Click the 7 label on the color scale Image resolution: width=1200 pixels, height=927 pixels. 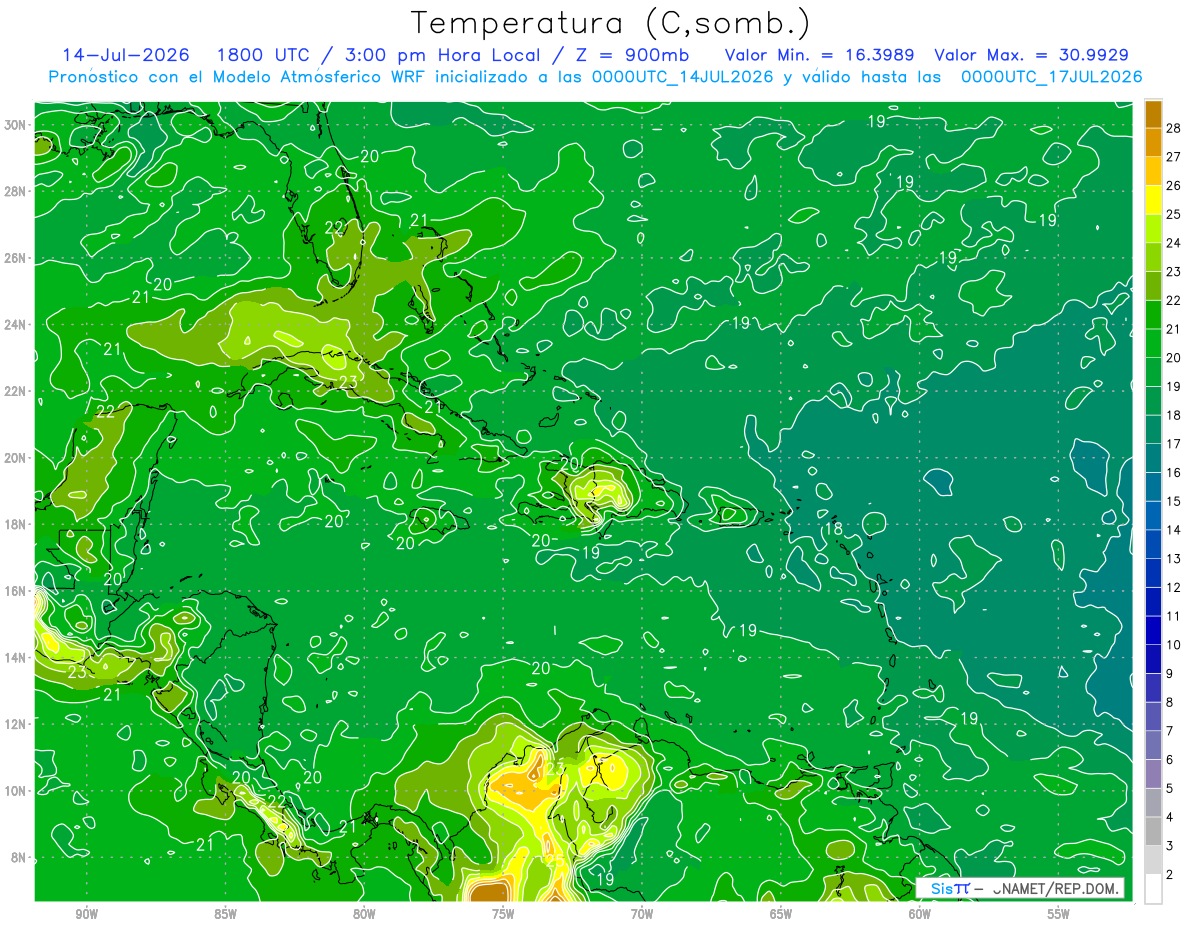pyautogui.click(x=1169, y=731)
